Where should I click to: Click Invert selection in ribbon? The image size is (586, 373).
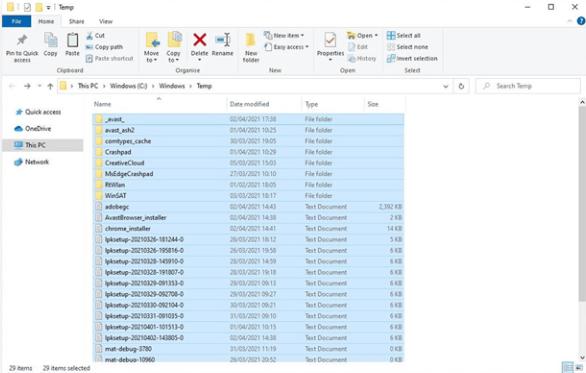coord(412,59)
